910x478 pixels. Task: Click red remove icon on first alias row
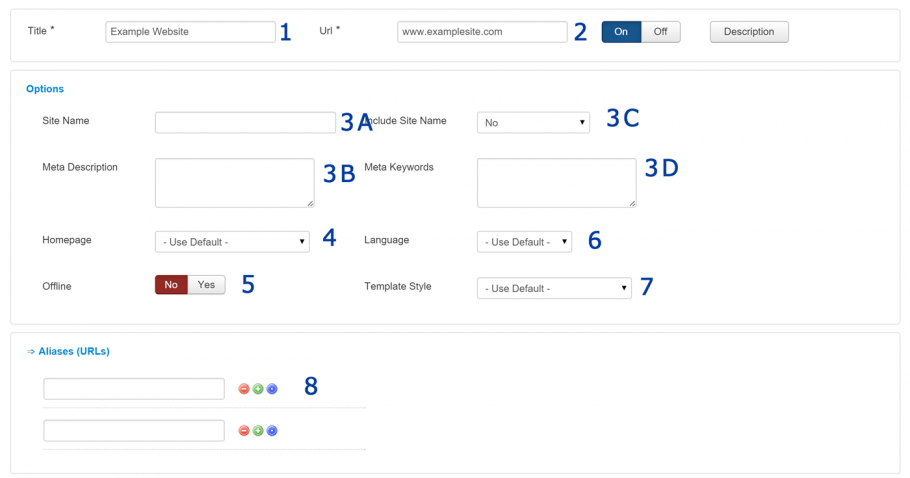coord(244,389)
